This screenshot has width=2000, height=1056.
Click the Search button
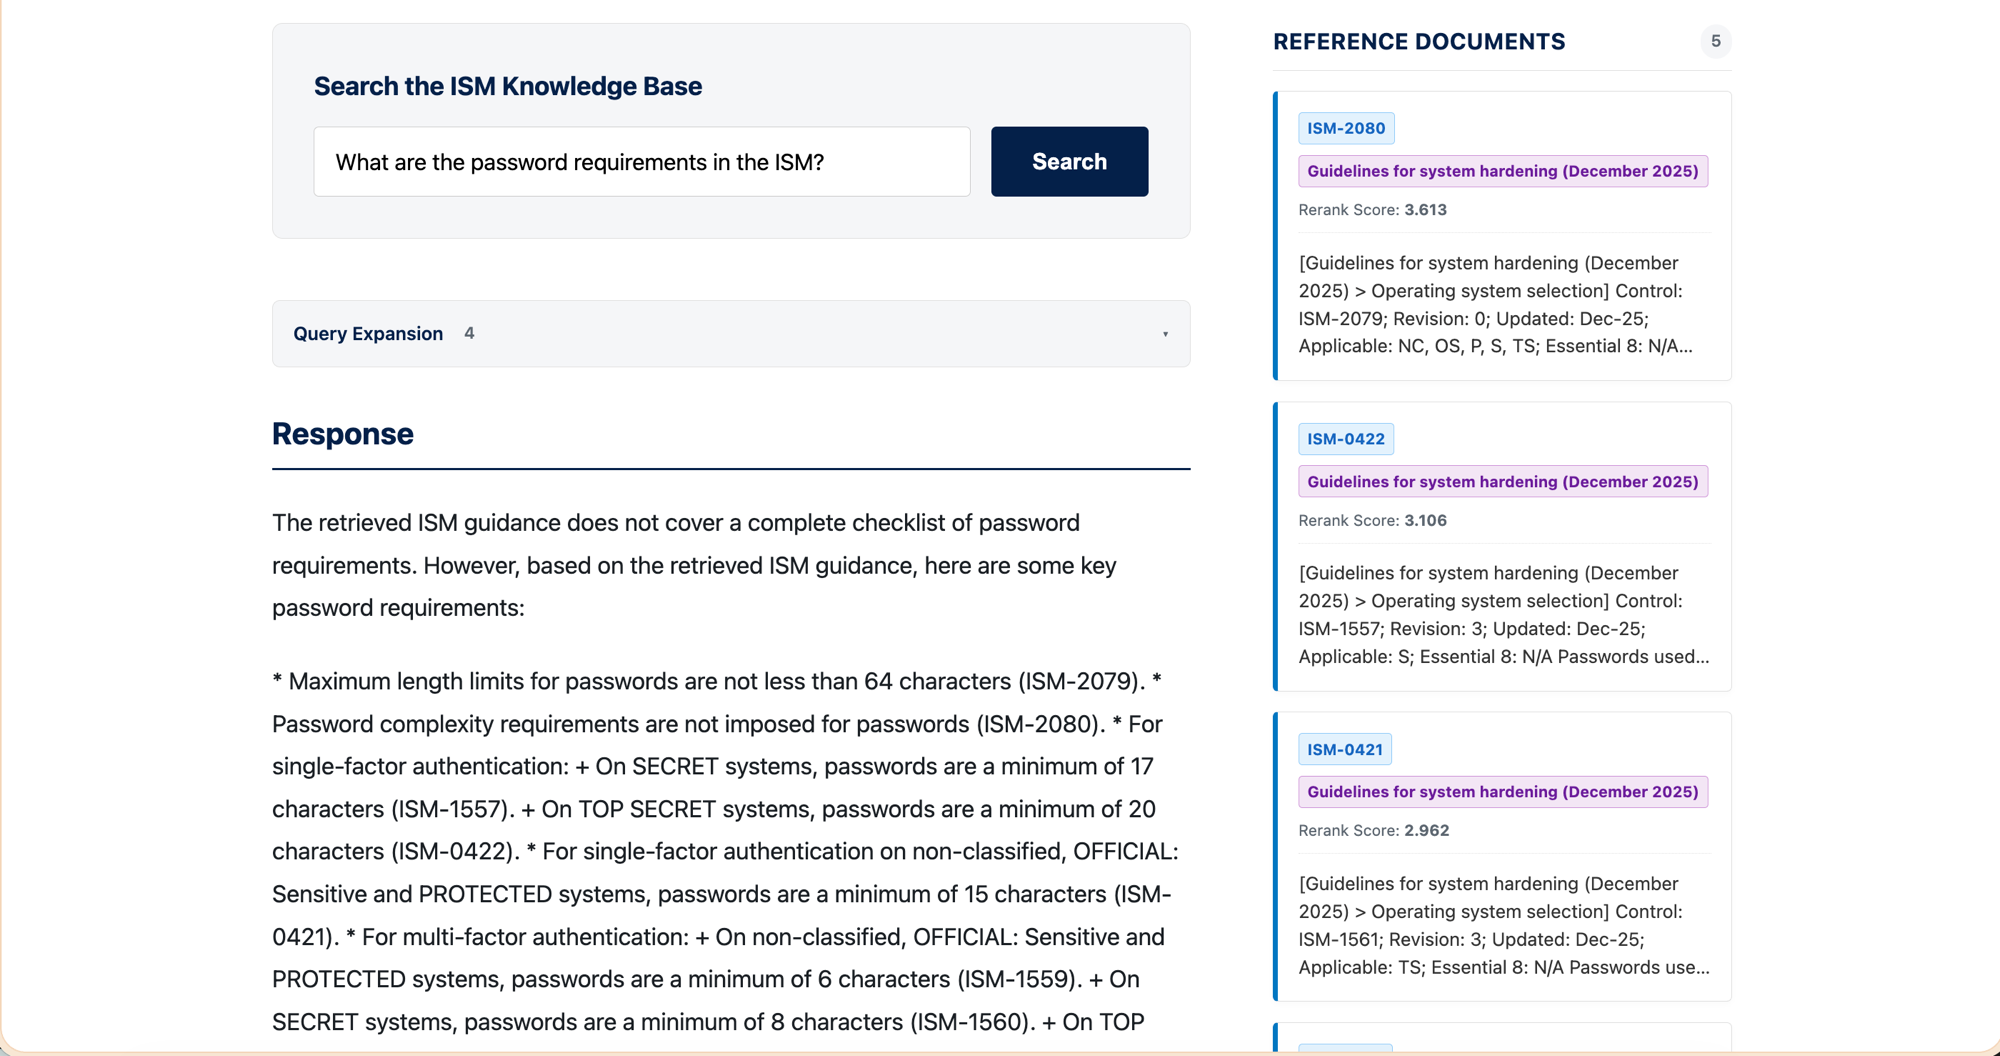[x=1069, y=161]
